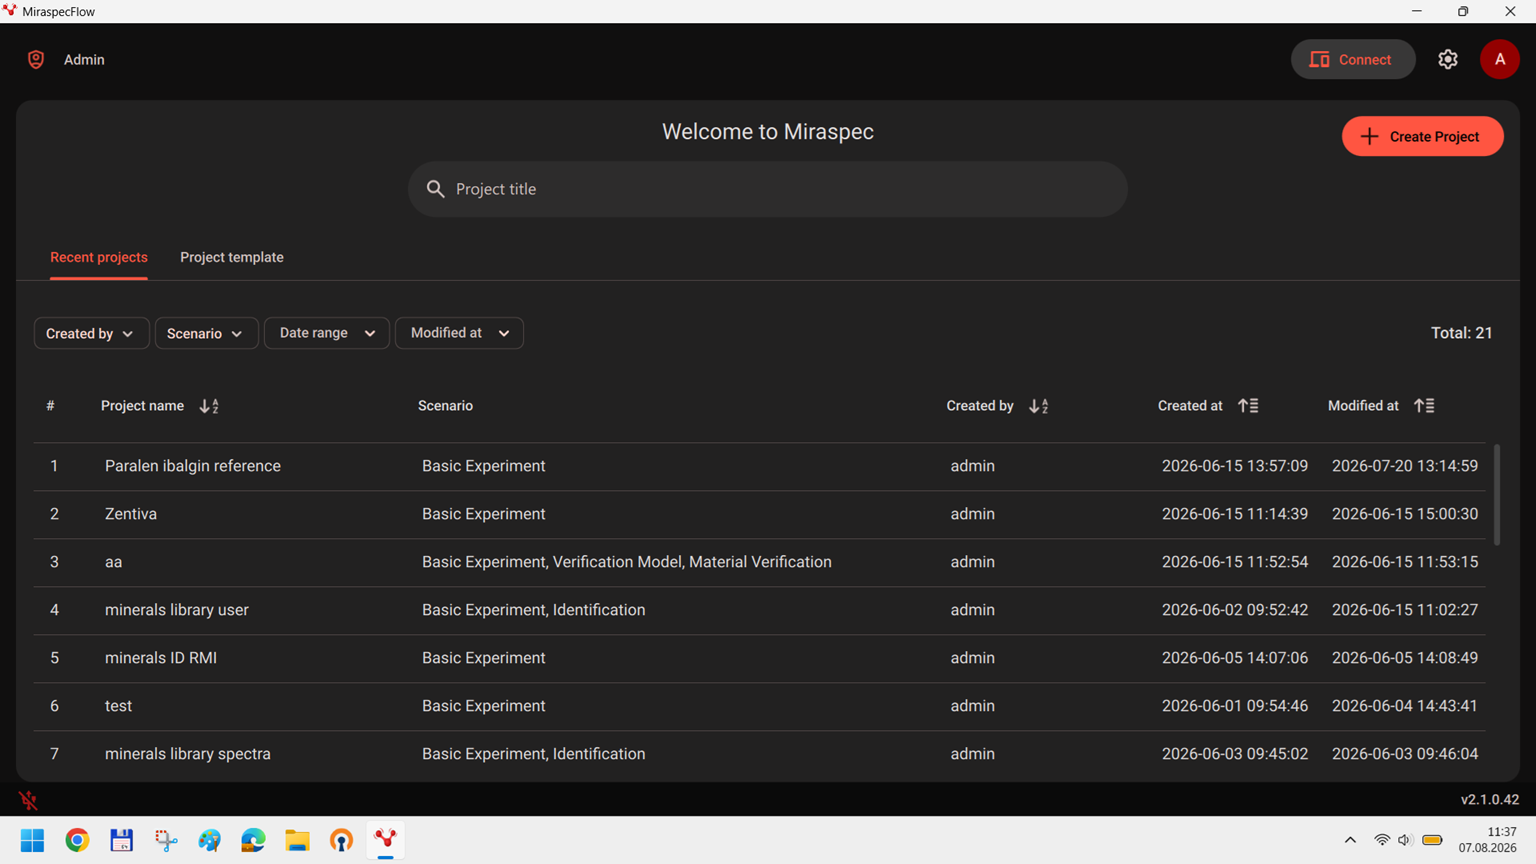Switch to Project template tab

point(232,258)
